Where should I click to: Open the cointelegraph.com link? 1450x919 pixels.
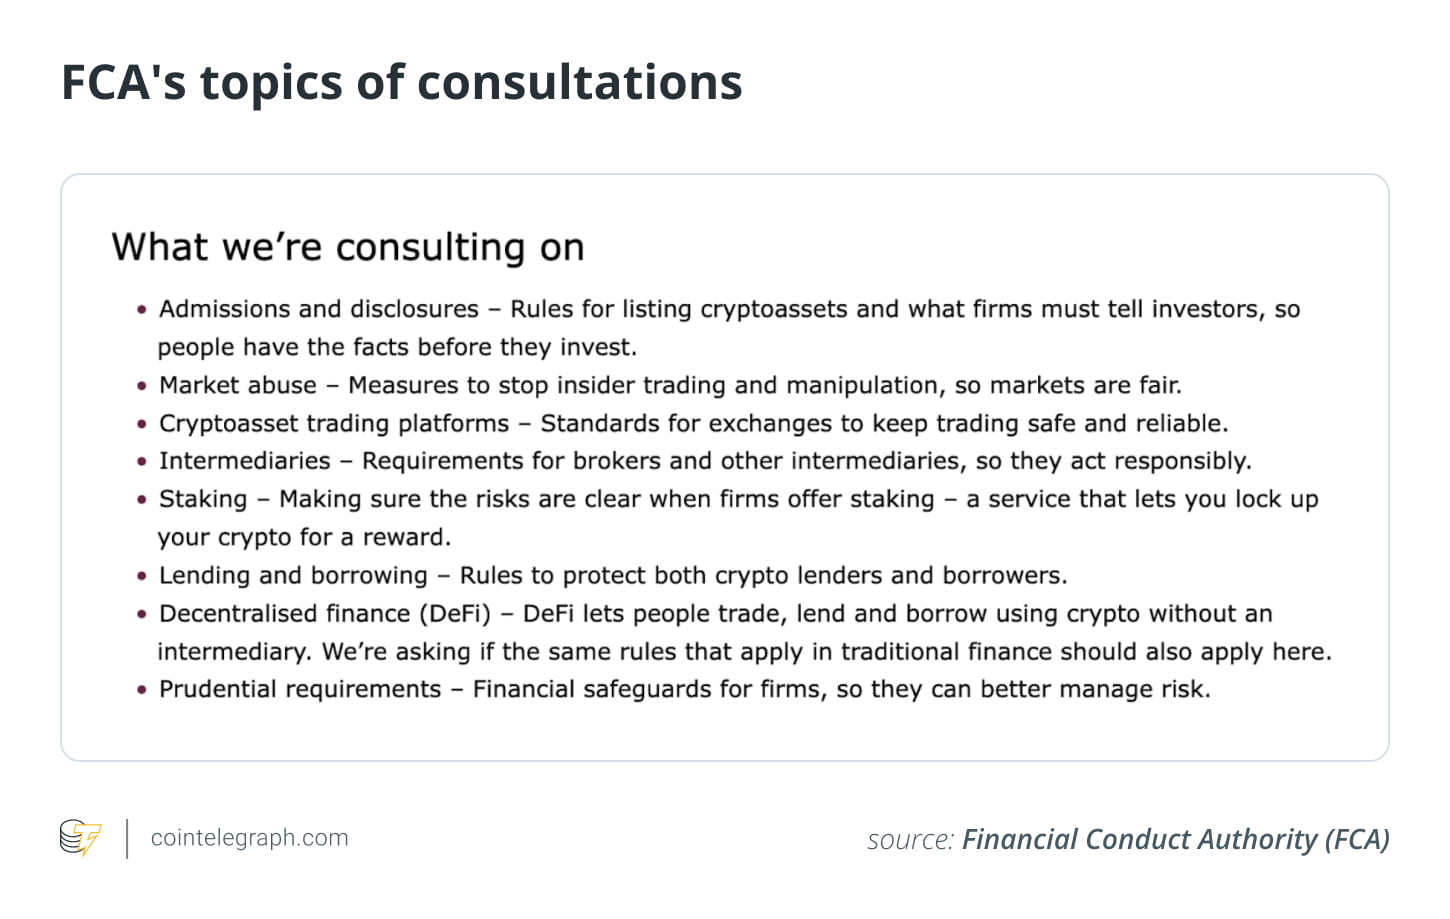click(x=249, y=838)
